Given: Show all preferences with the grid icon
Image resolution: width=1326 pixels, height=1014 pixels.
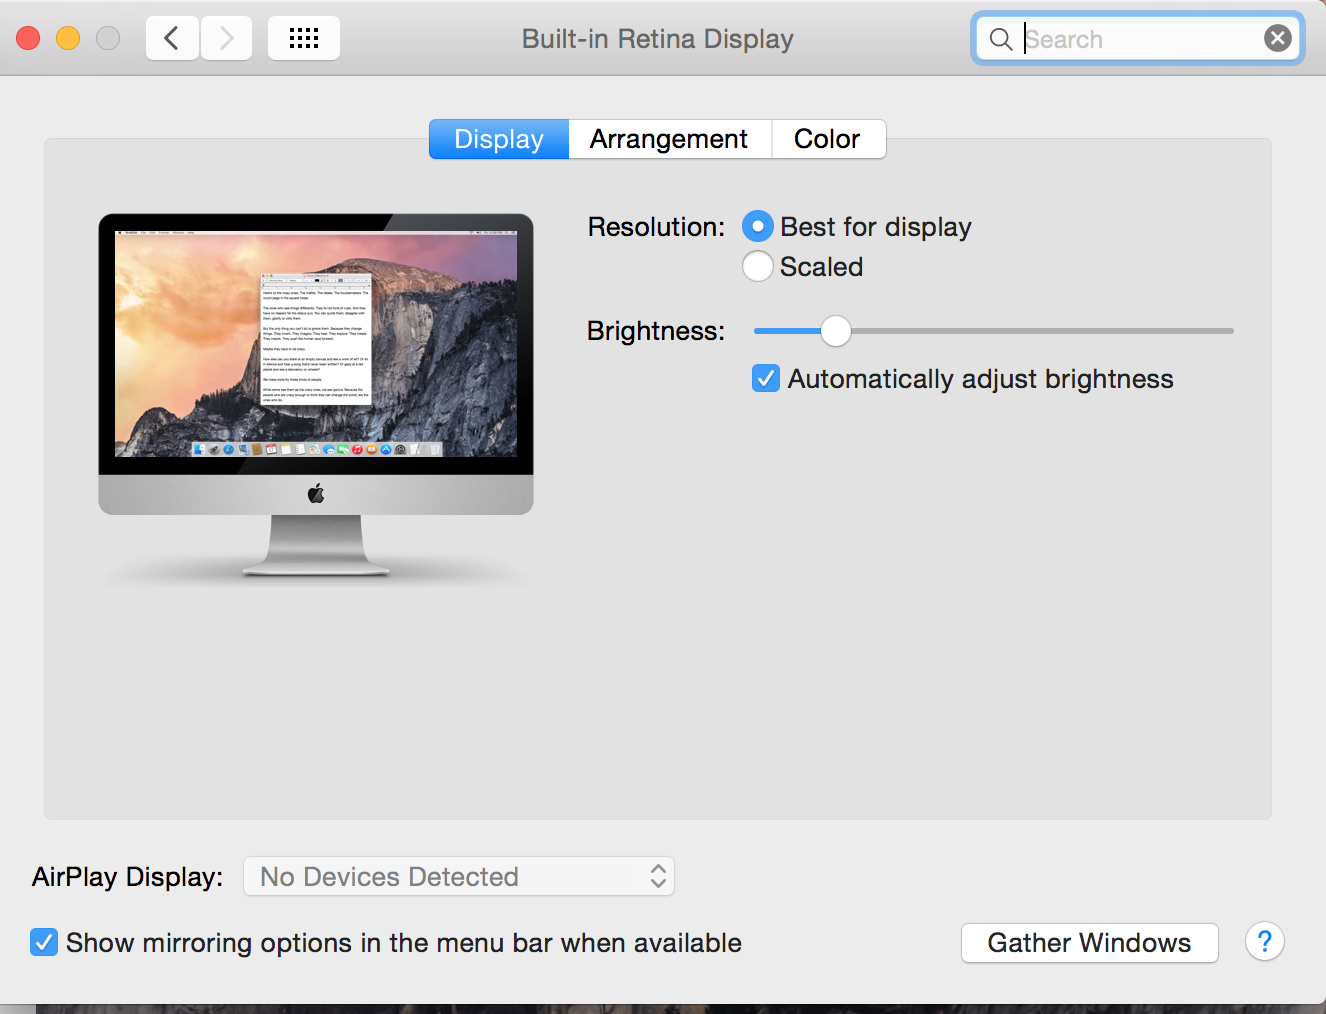Looking at the screenshot, I should pos(304,39).
